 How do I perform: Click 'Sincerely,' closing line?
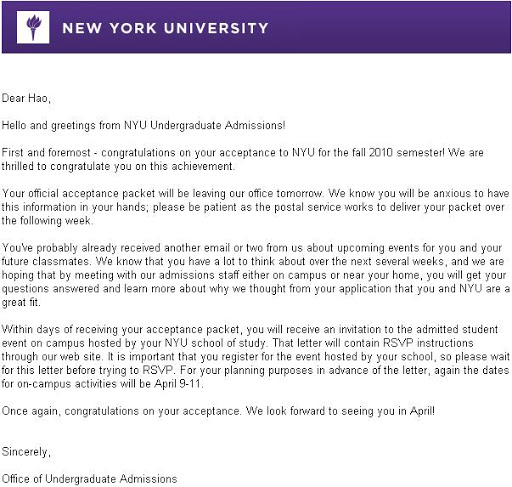pos(26,452)
